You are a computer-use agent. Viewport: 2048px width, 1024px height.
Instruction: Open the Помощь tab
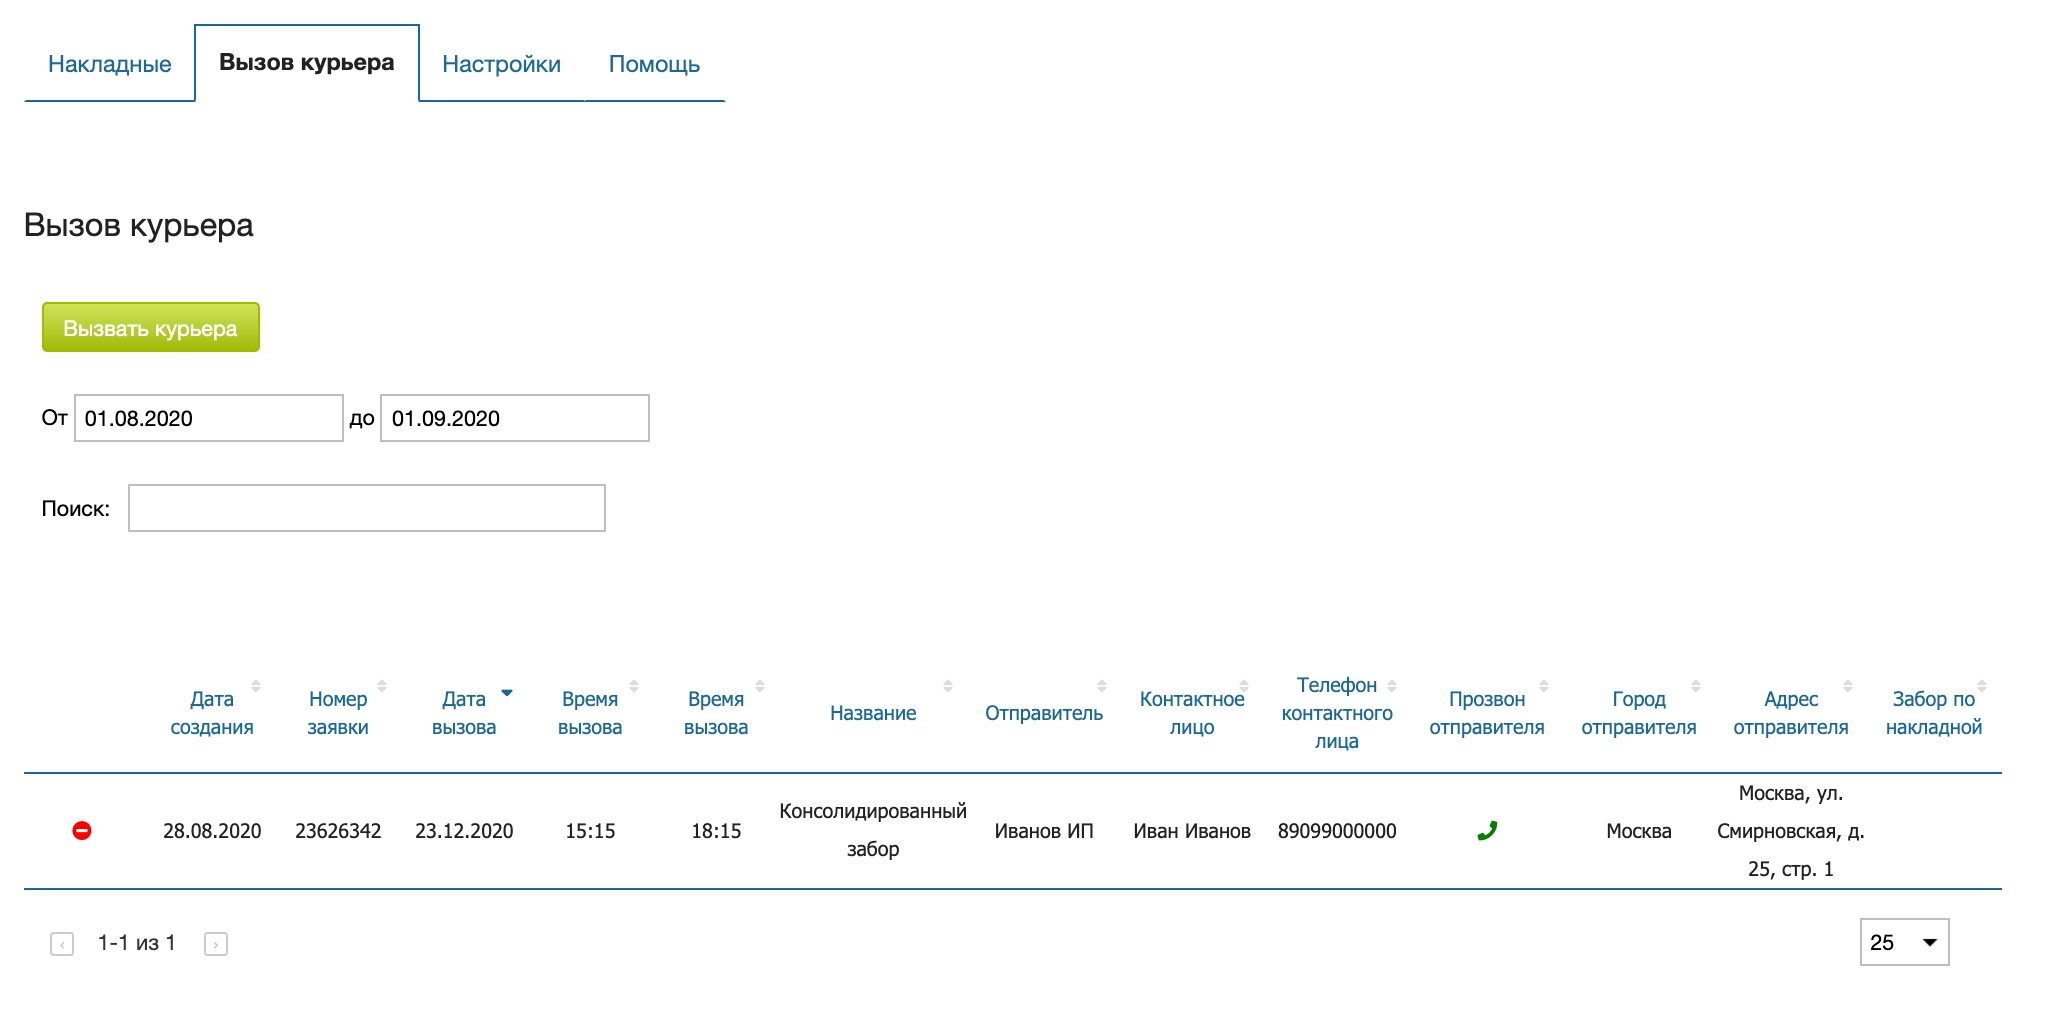[654, 64]
